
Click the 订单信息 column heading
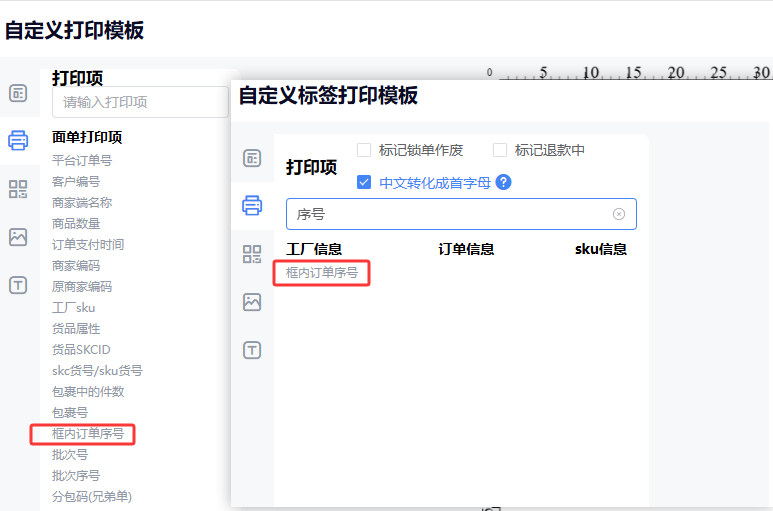coord(466,249)
